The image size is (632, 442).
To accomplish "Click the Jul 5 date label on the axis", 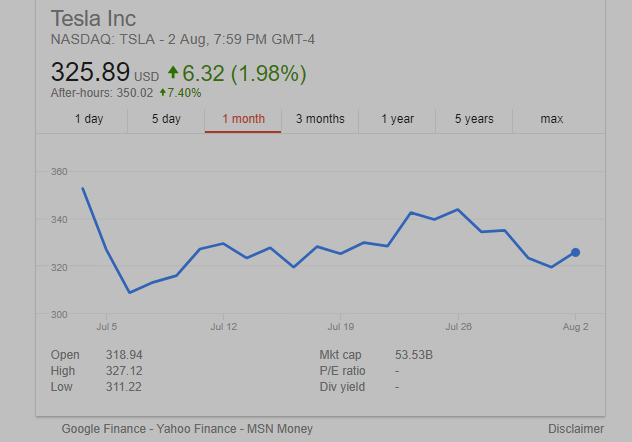I will (107, 326).
